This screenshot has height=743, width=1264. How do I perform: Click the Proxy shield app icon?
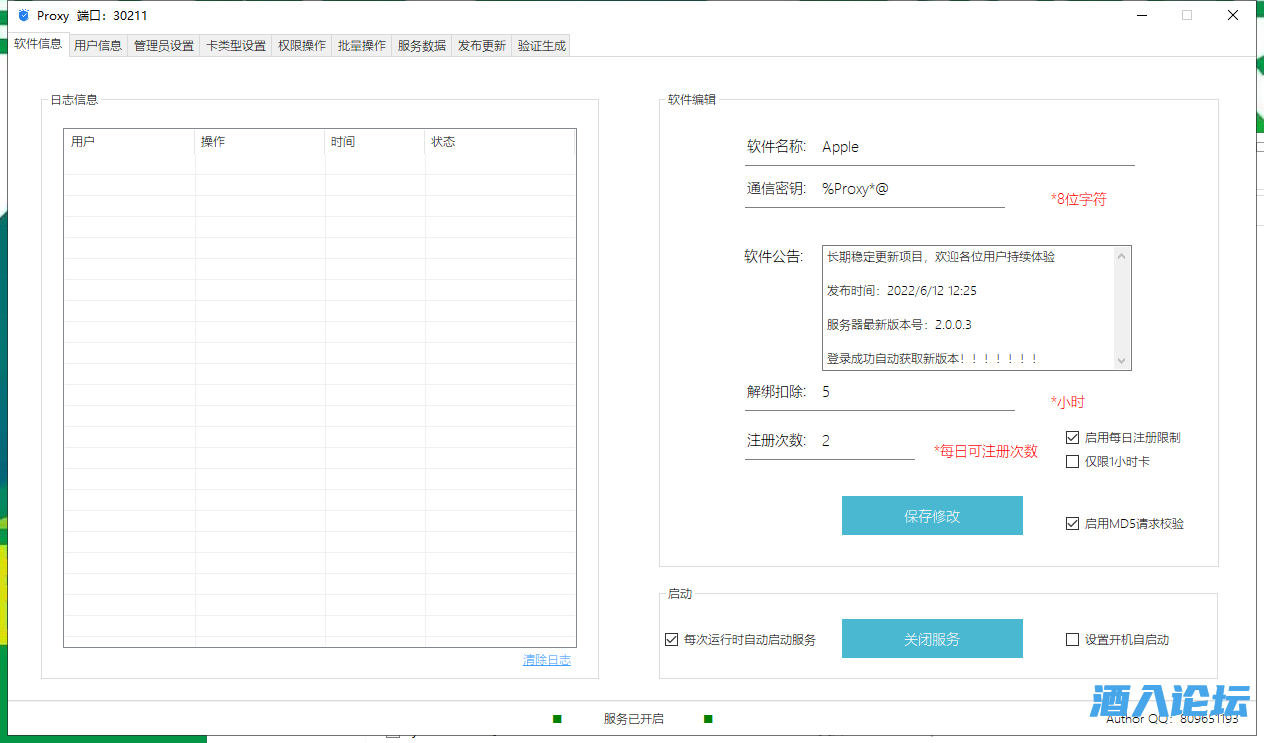24,16
